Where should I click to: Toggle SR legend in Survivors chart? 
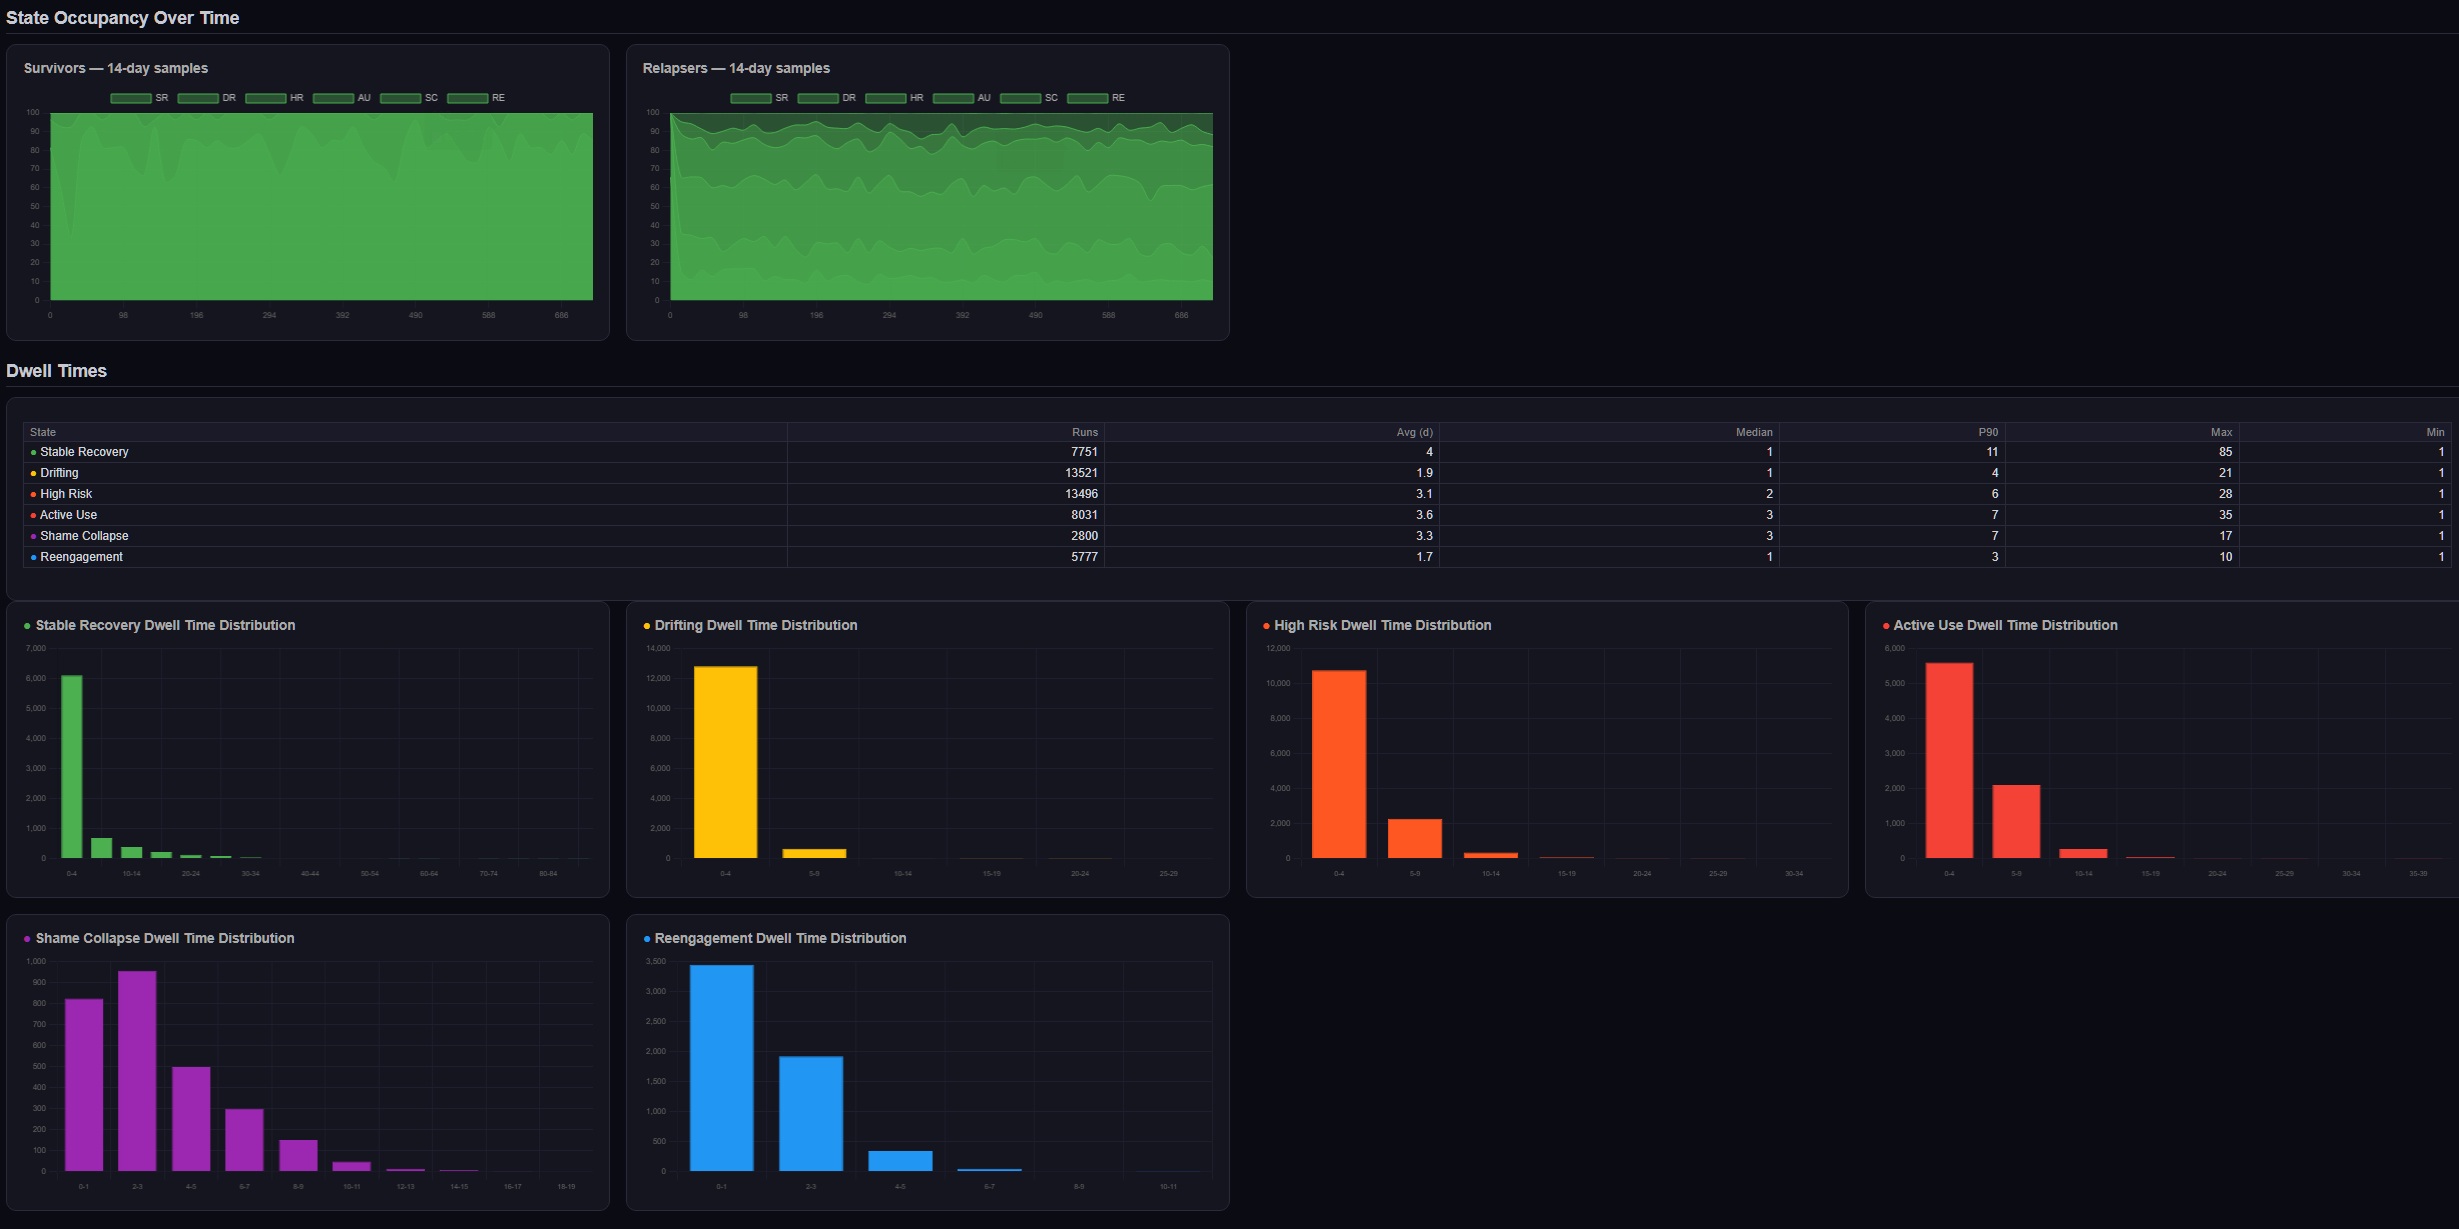pyautogui.click(x=139, y=98)
